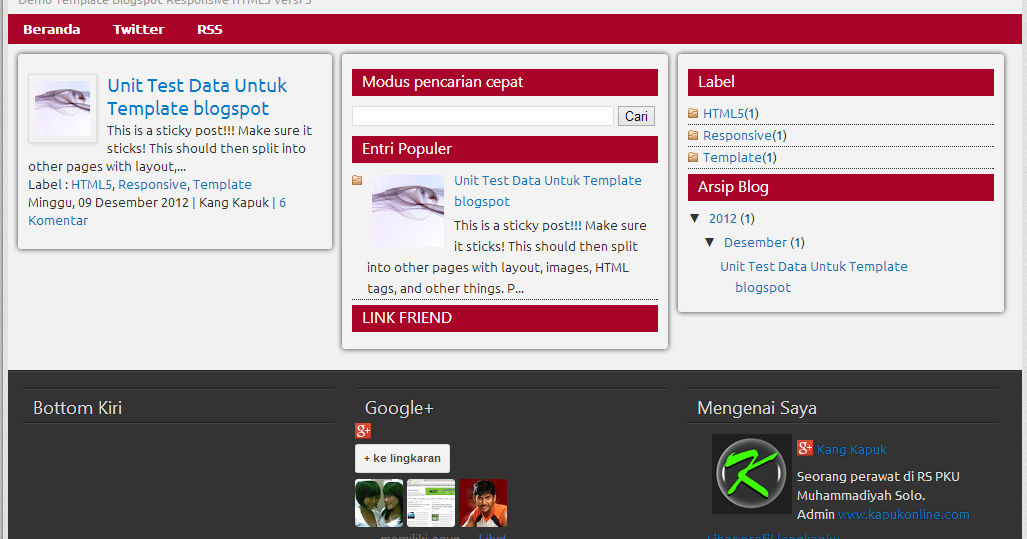1027x539 pixels.
Task: Click folder icon next to HTML5 label
Action: 693,113
